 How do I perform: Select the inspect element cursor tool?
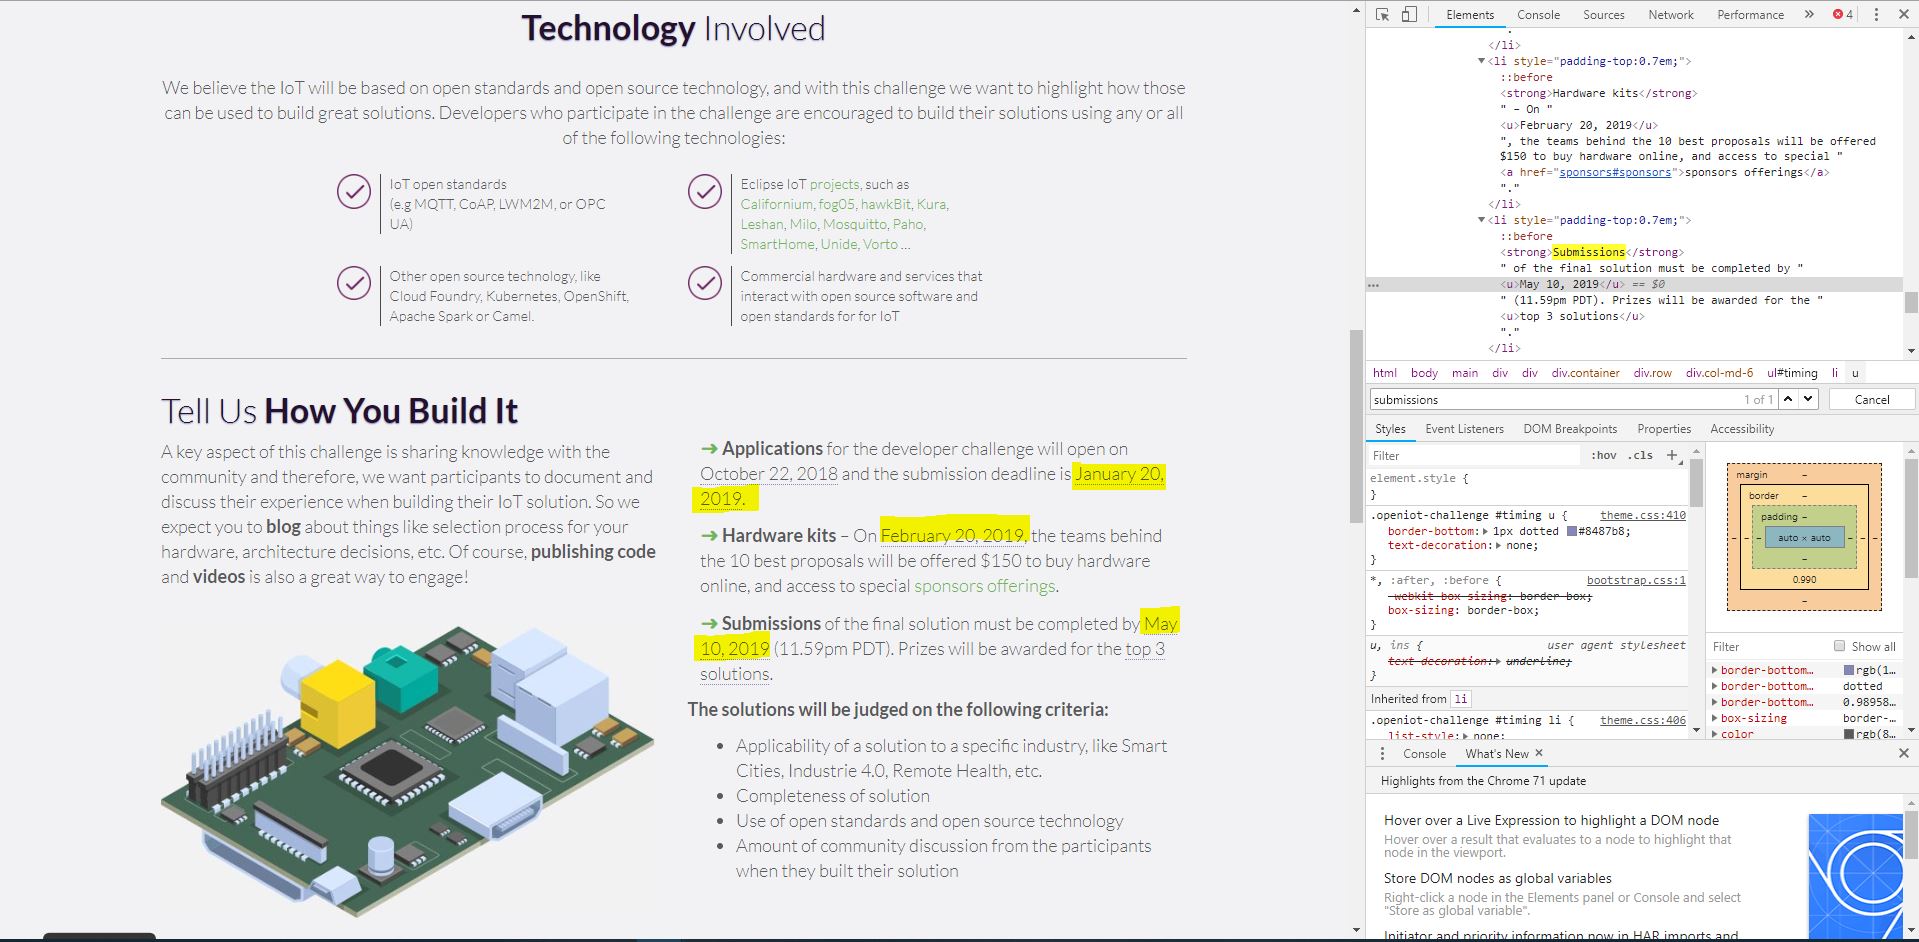(x=1383, y=14)
